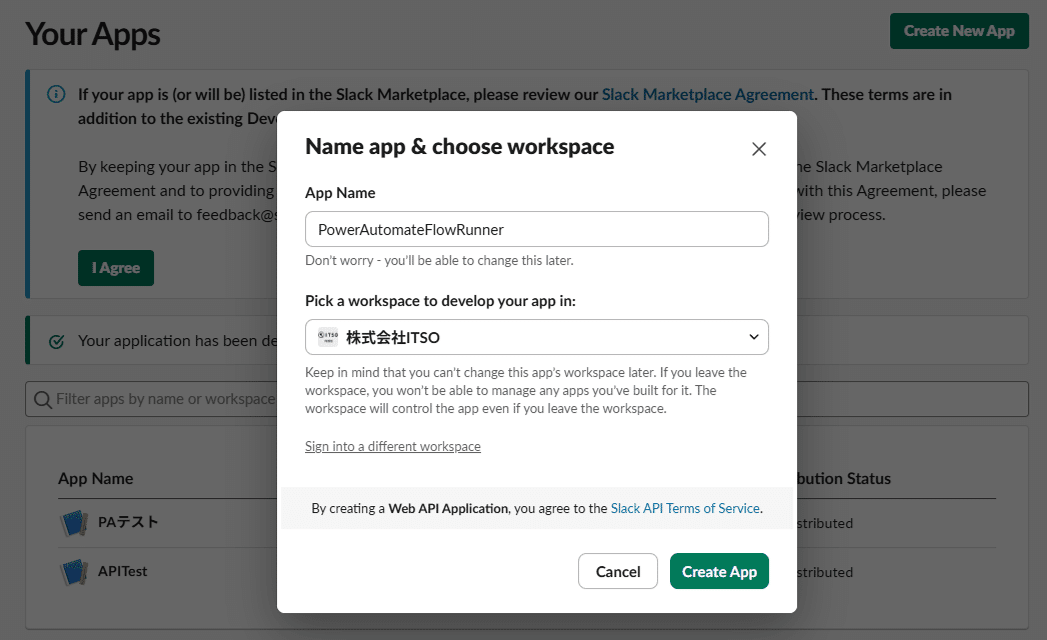Click the App Name column header in the table
The width and height of the screenshot is (1047, 640).
[95, 478]
